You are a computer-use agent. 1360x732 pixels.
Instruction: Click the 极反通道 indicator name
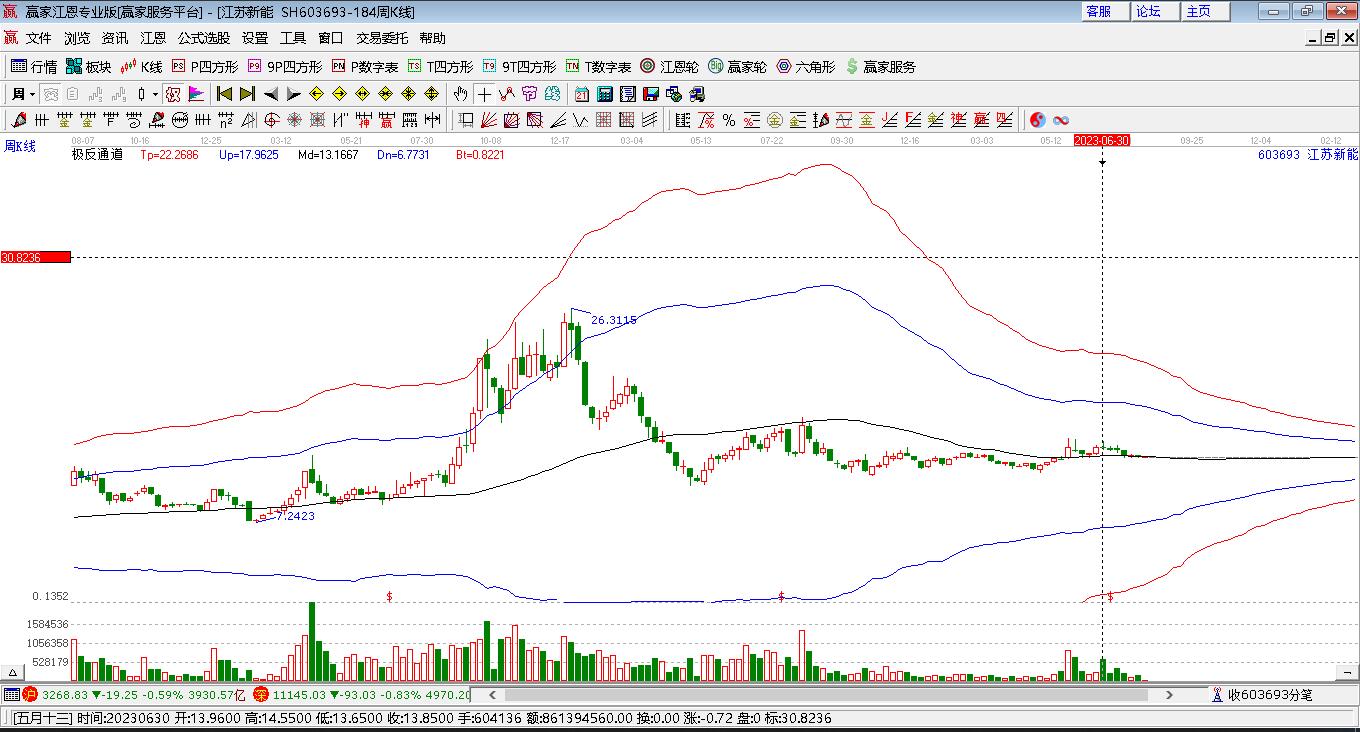point(98,155)
